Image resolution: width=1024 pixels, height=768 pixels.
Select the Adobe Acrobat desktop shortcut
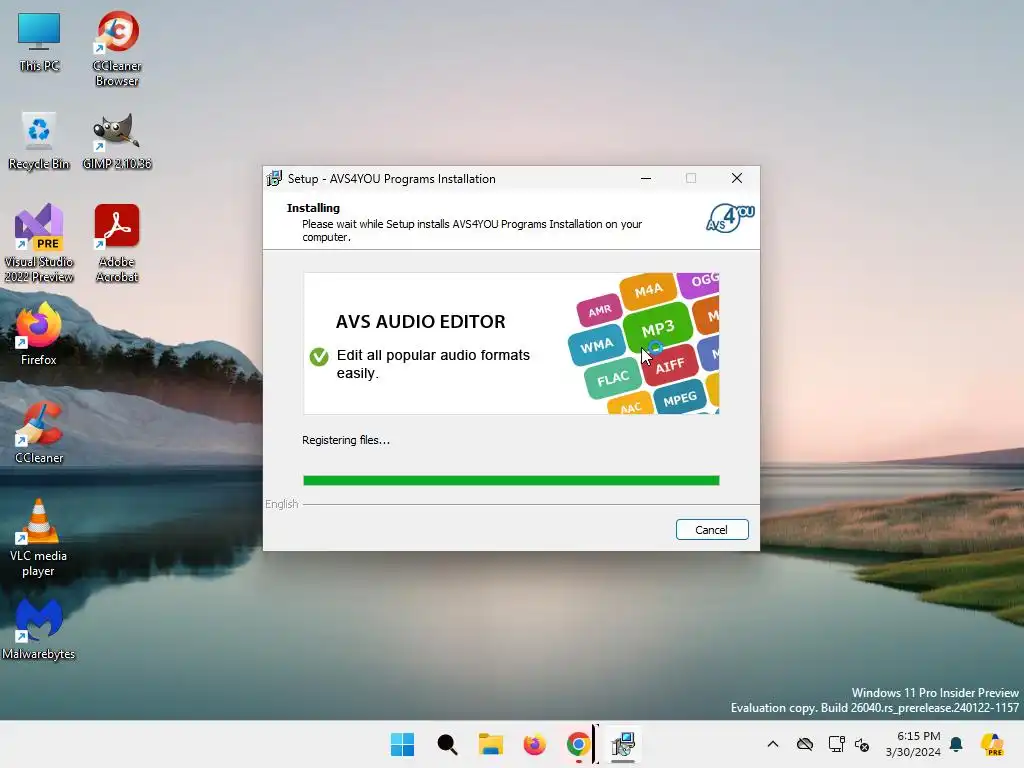pos(117,243)
